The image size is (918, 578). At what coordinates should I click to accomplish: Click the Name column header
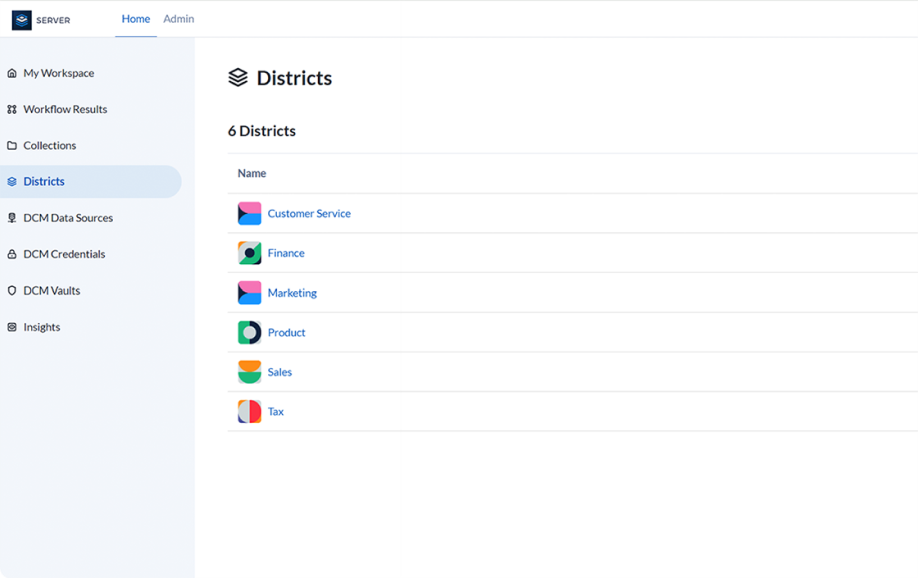point(251,173)
